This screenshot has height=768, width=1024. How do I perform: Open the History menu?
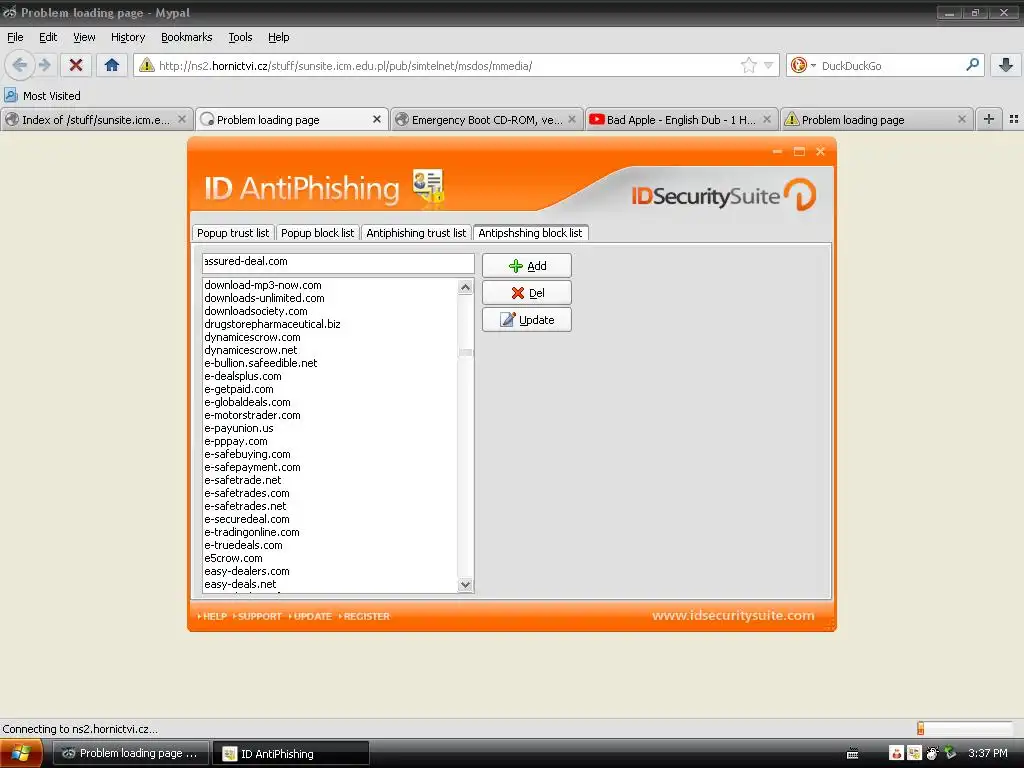pyautogui.click(x=127, y=37)
